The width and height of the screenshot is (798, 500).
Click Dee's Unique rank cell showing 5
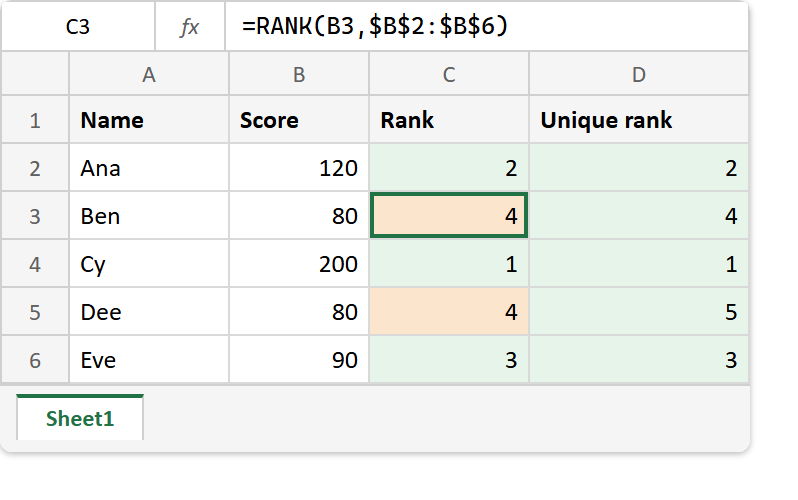pyautogui.click(x=639, y=312)
